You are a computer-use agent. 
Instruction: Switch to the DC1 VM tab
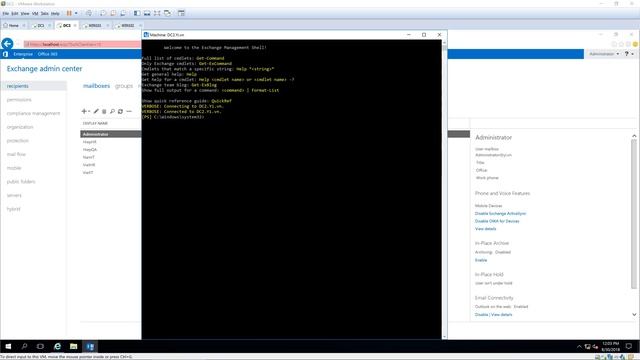coord(41,25)
